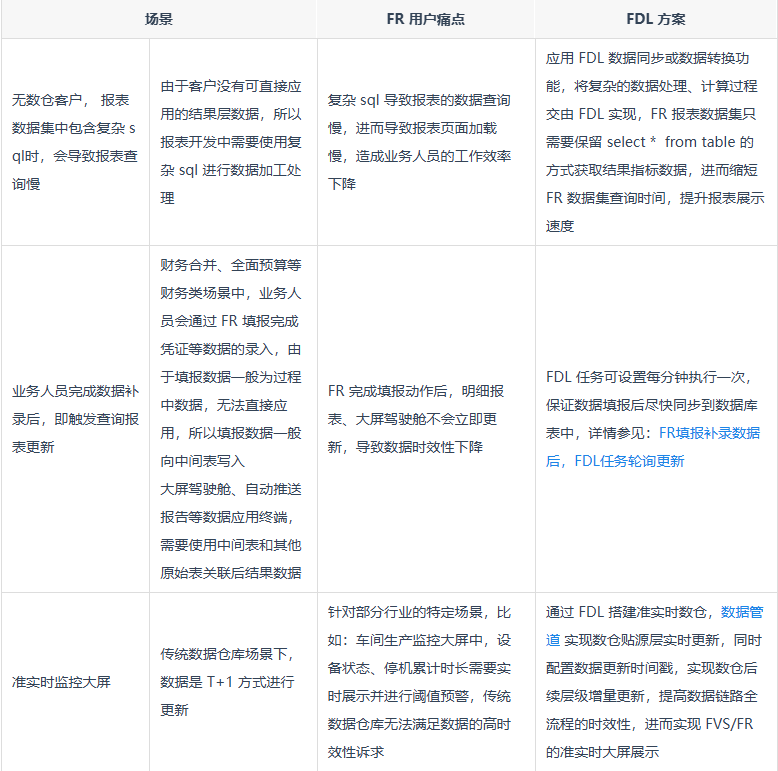The width and height of the screenshot is (778, 771).
Task: Click the FR 用户痛点 column header
Action: 426,19
